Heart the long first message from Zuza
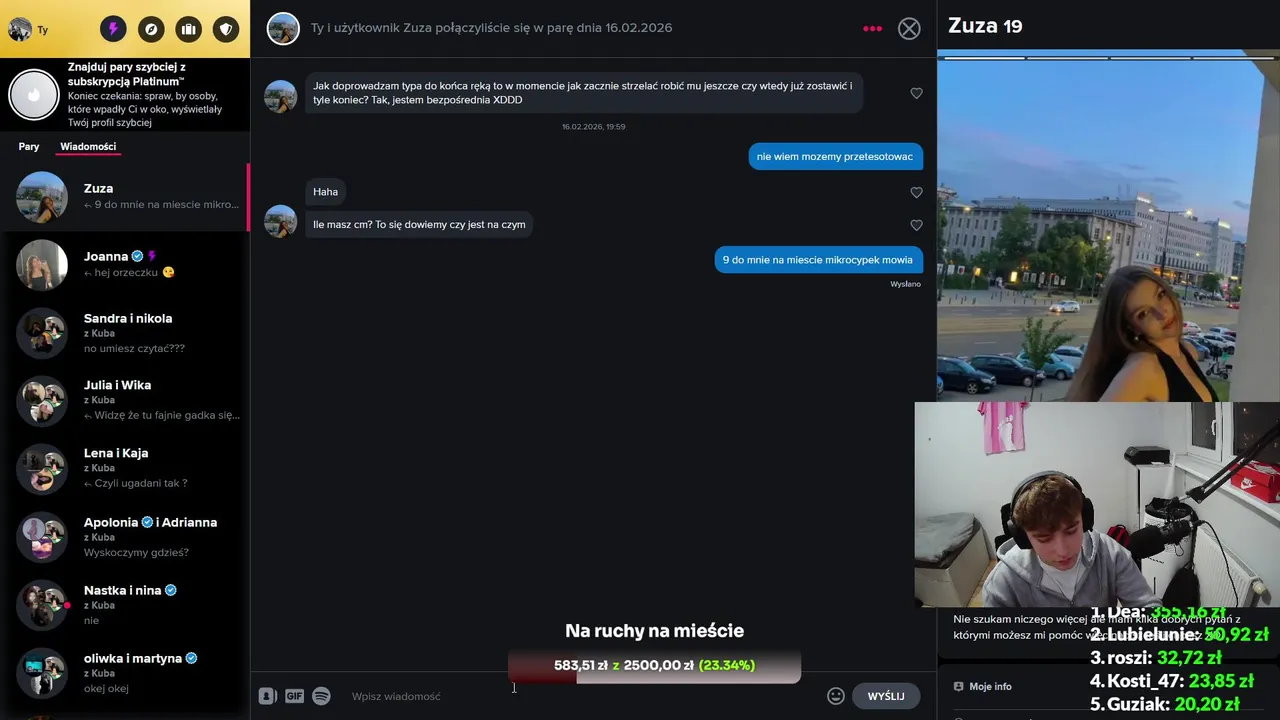Viewport: 1280px width, 720px height. point(916,93)
